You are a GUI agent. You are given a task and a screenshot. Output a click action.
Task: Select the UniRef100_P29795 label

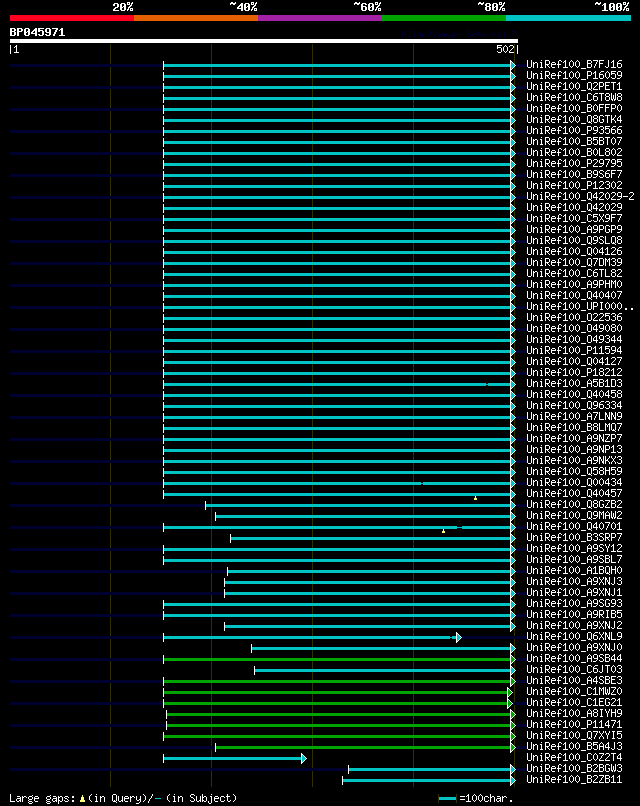[x=574, y=163]
